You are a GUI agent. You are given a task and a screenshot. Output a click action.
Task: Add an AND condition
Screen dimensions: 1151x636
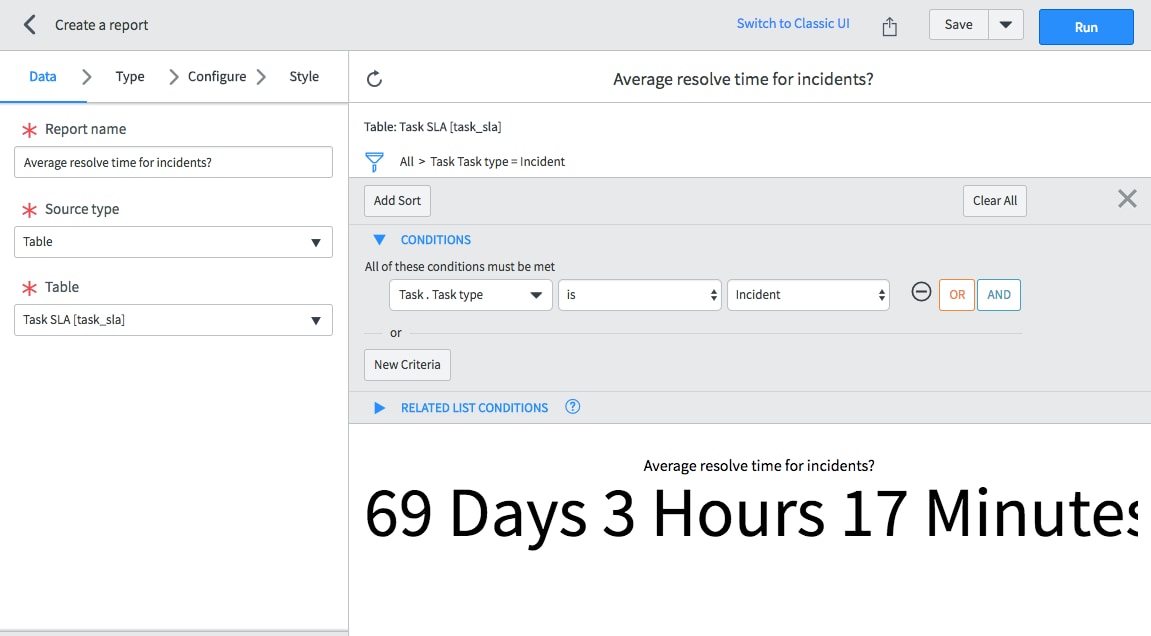pyautogui.click(x=999, y=294)
